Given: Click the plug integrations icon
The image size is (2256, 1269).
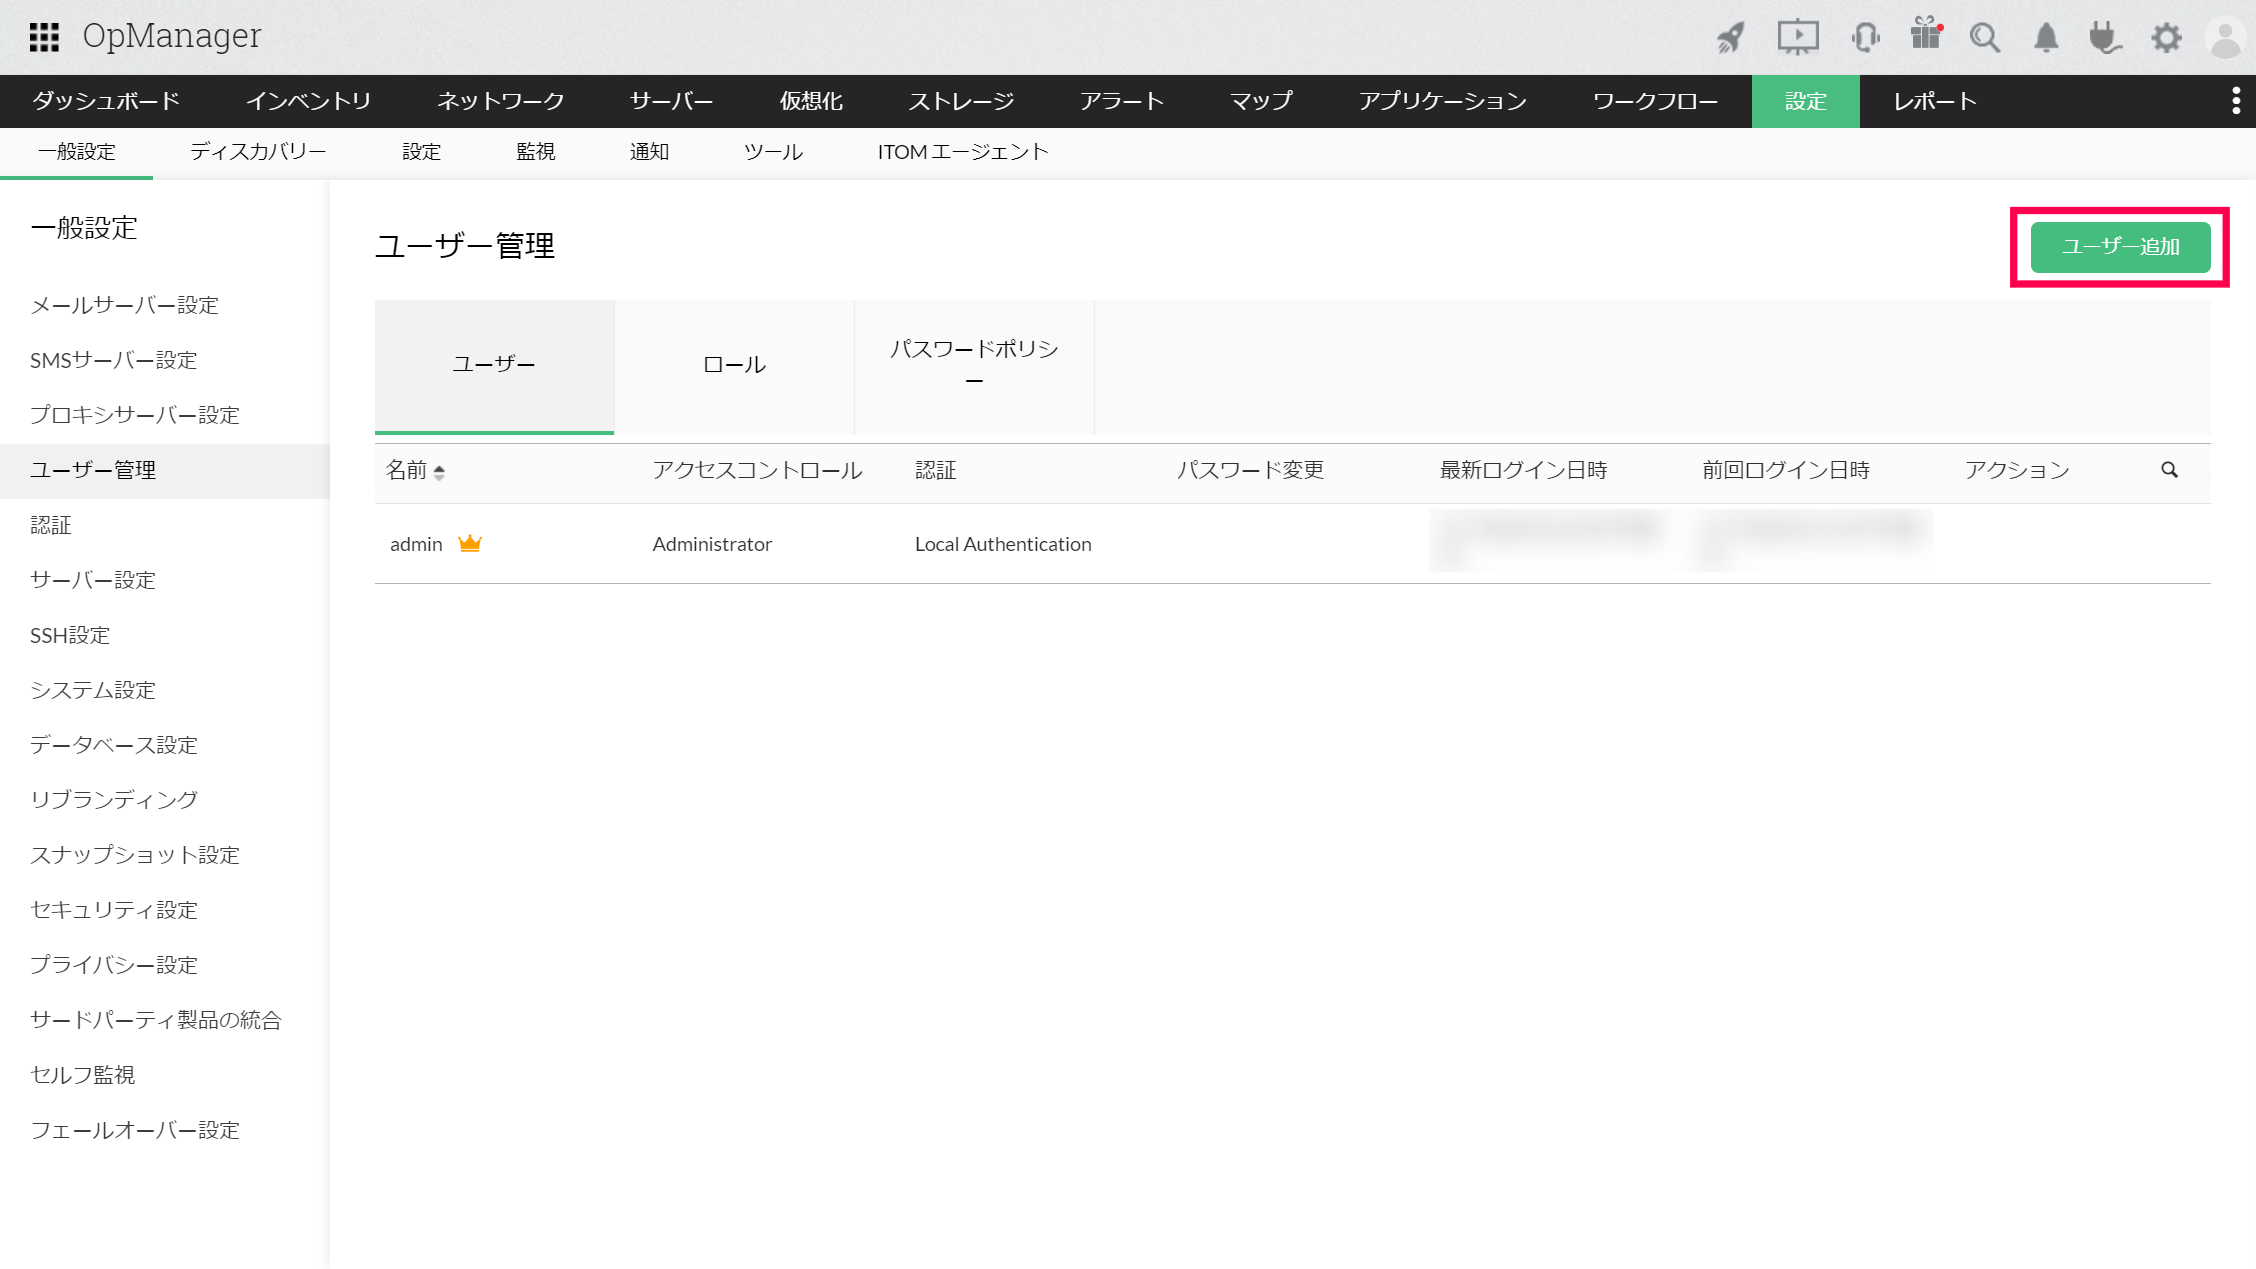Looking at the screenshot, I should point(2105,38).
